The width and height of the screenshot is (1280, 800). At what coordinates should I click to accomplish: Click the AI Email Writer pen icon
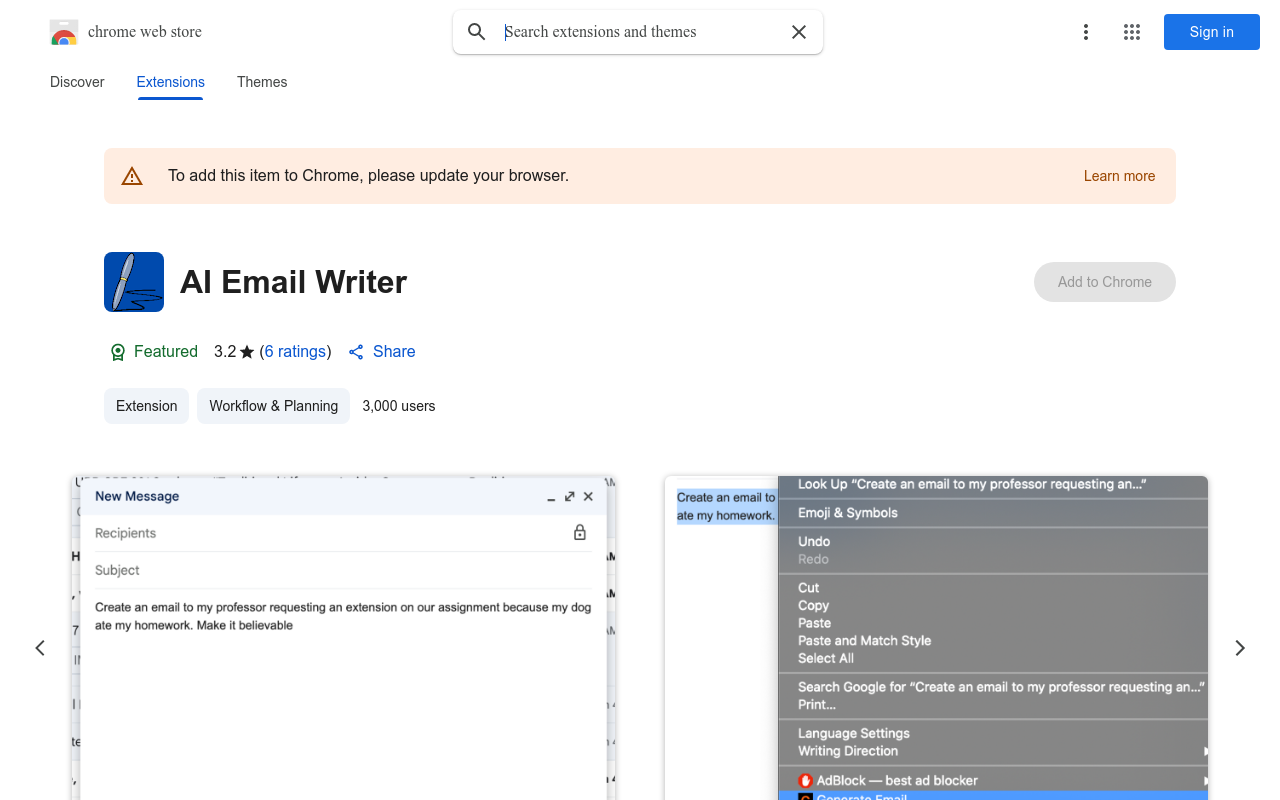[134, 282]
